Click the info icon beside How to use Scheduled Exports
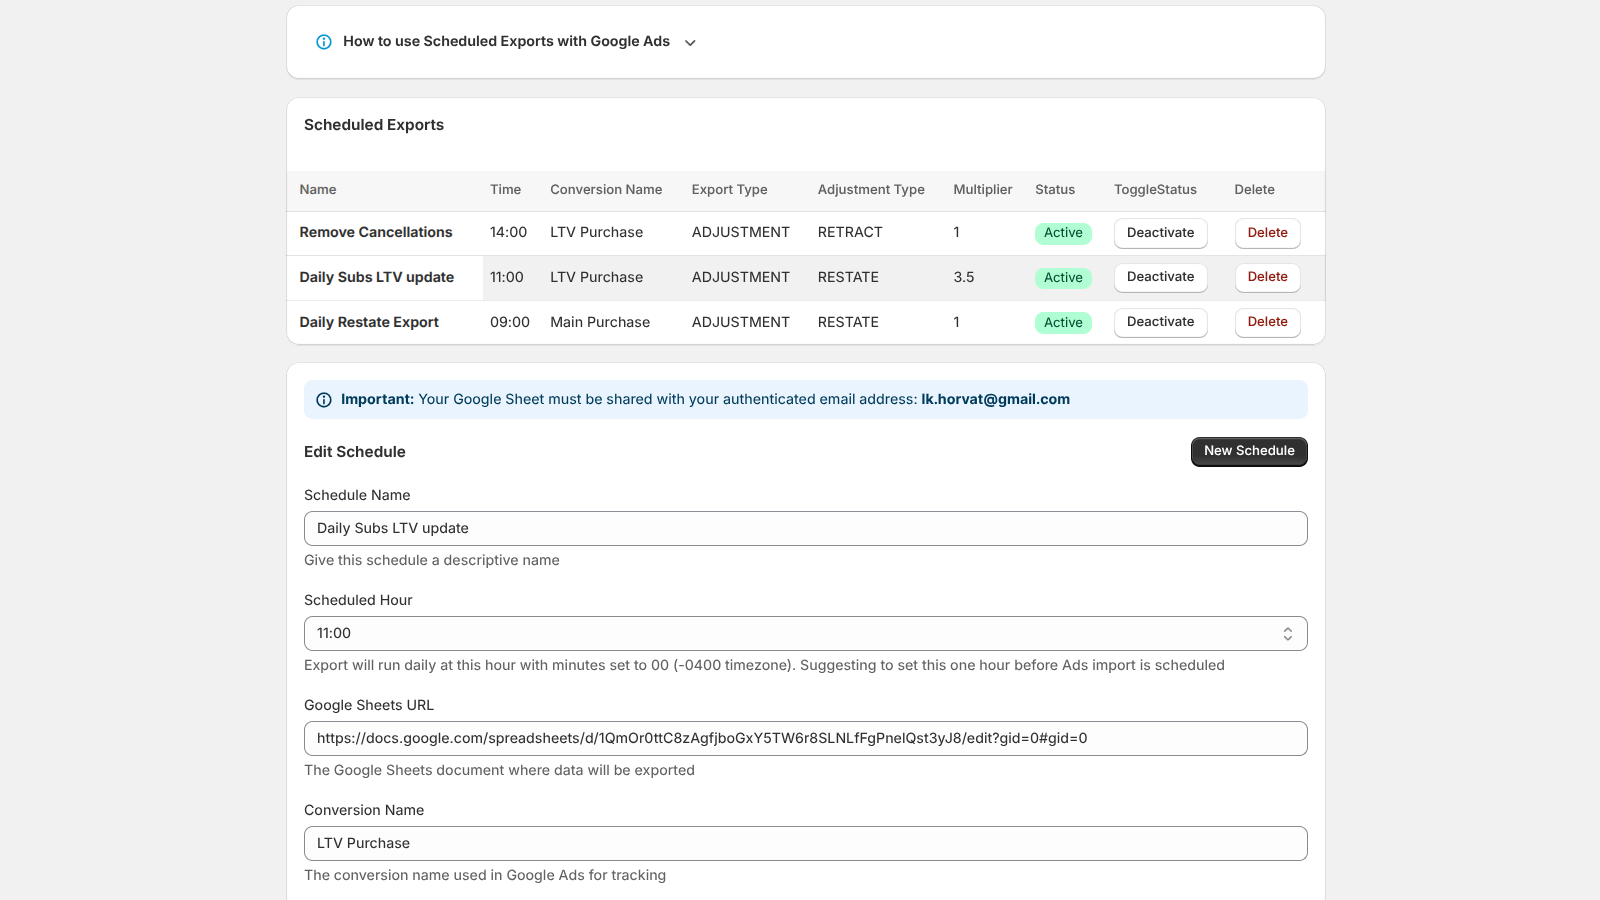Image resolution: width=1600 pixels, height=900 pixels. pyautogui.click(x=323, y=42)
